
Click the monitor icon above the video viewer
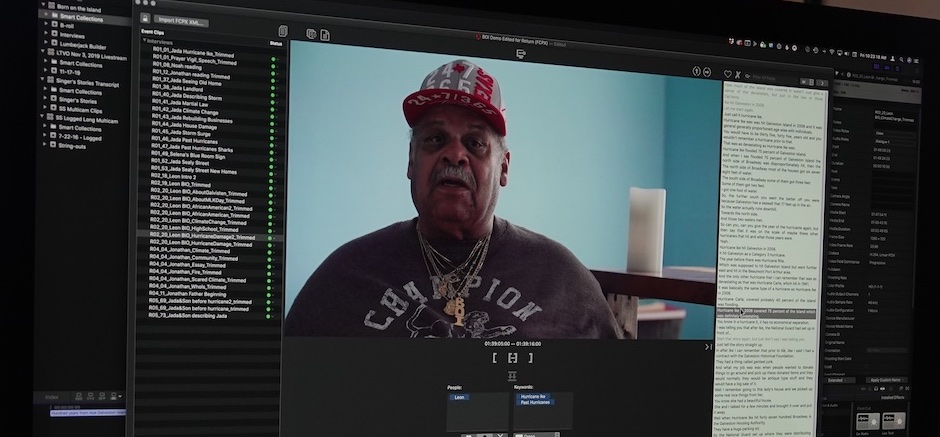tap(520, 54)
